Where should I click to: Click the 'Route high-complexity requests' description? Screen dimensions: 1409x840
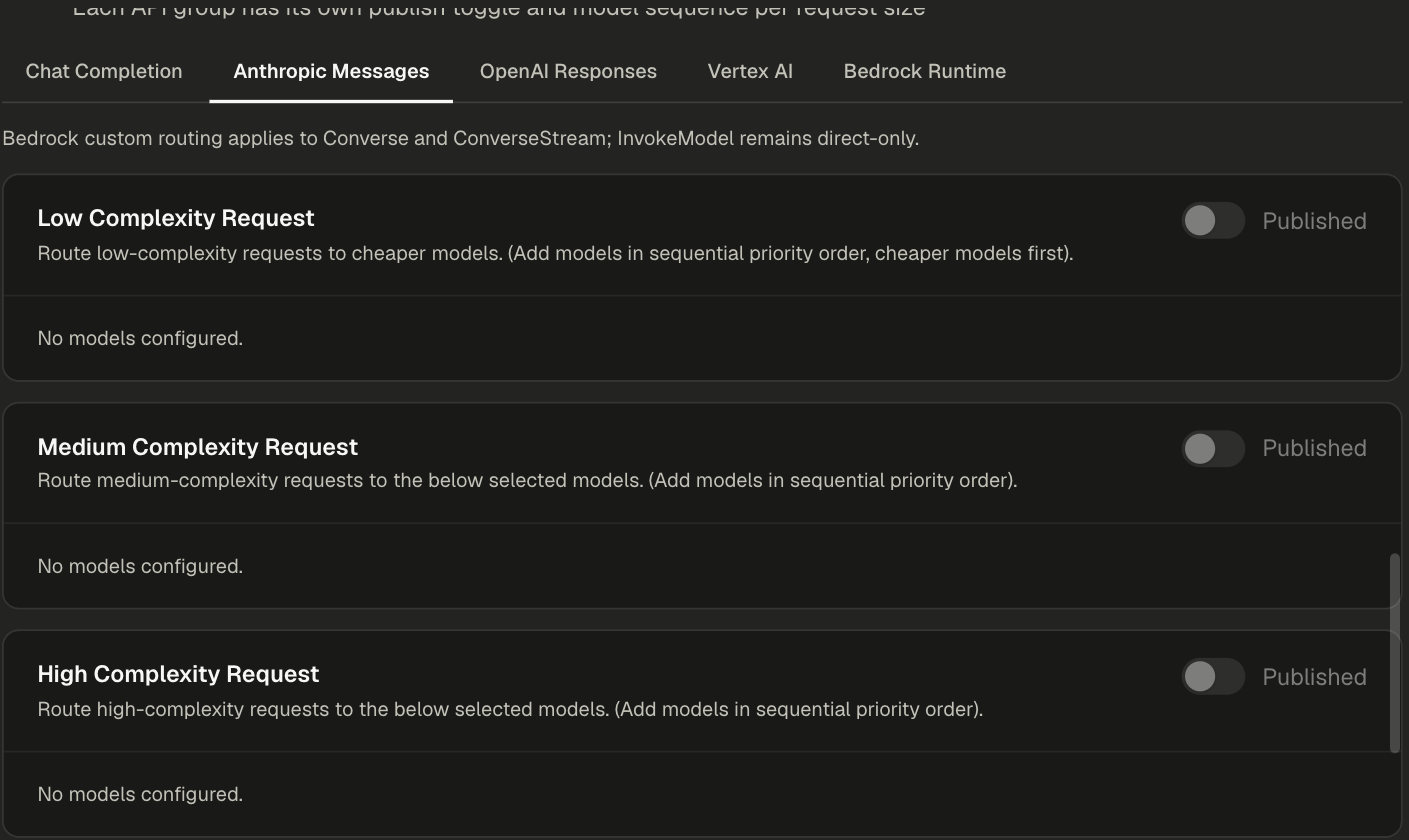click(x=510, y=709)
